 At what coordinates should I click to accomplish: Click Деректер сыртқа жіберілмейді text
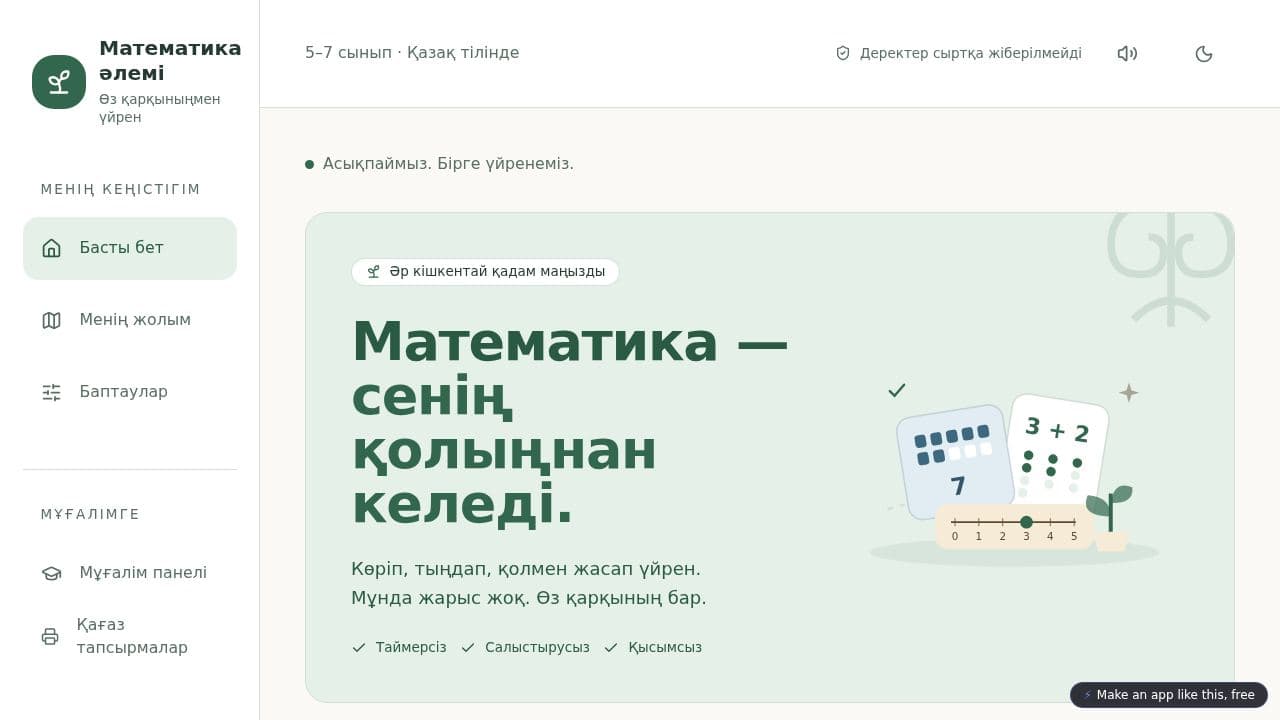pyautogui.click(x=971, y=53)
